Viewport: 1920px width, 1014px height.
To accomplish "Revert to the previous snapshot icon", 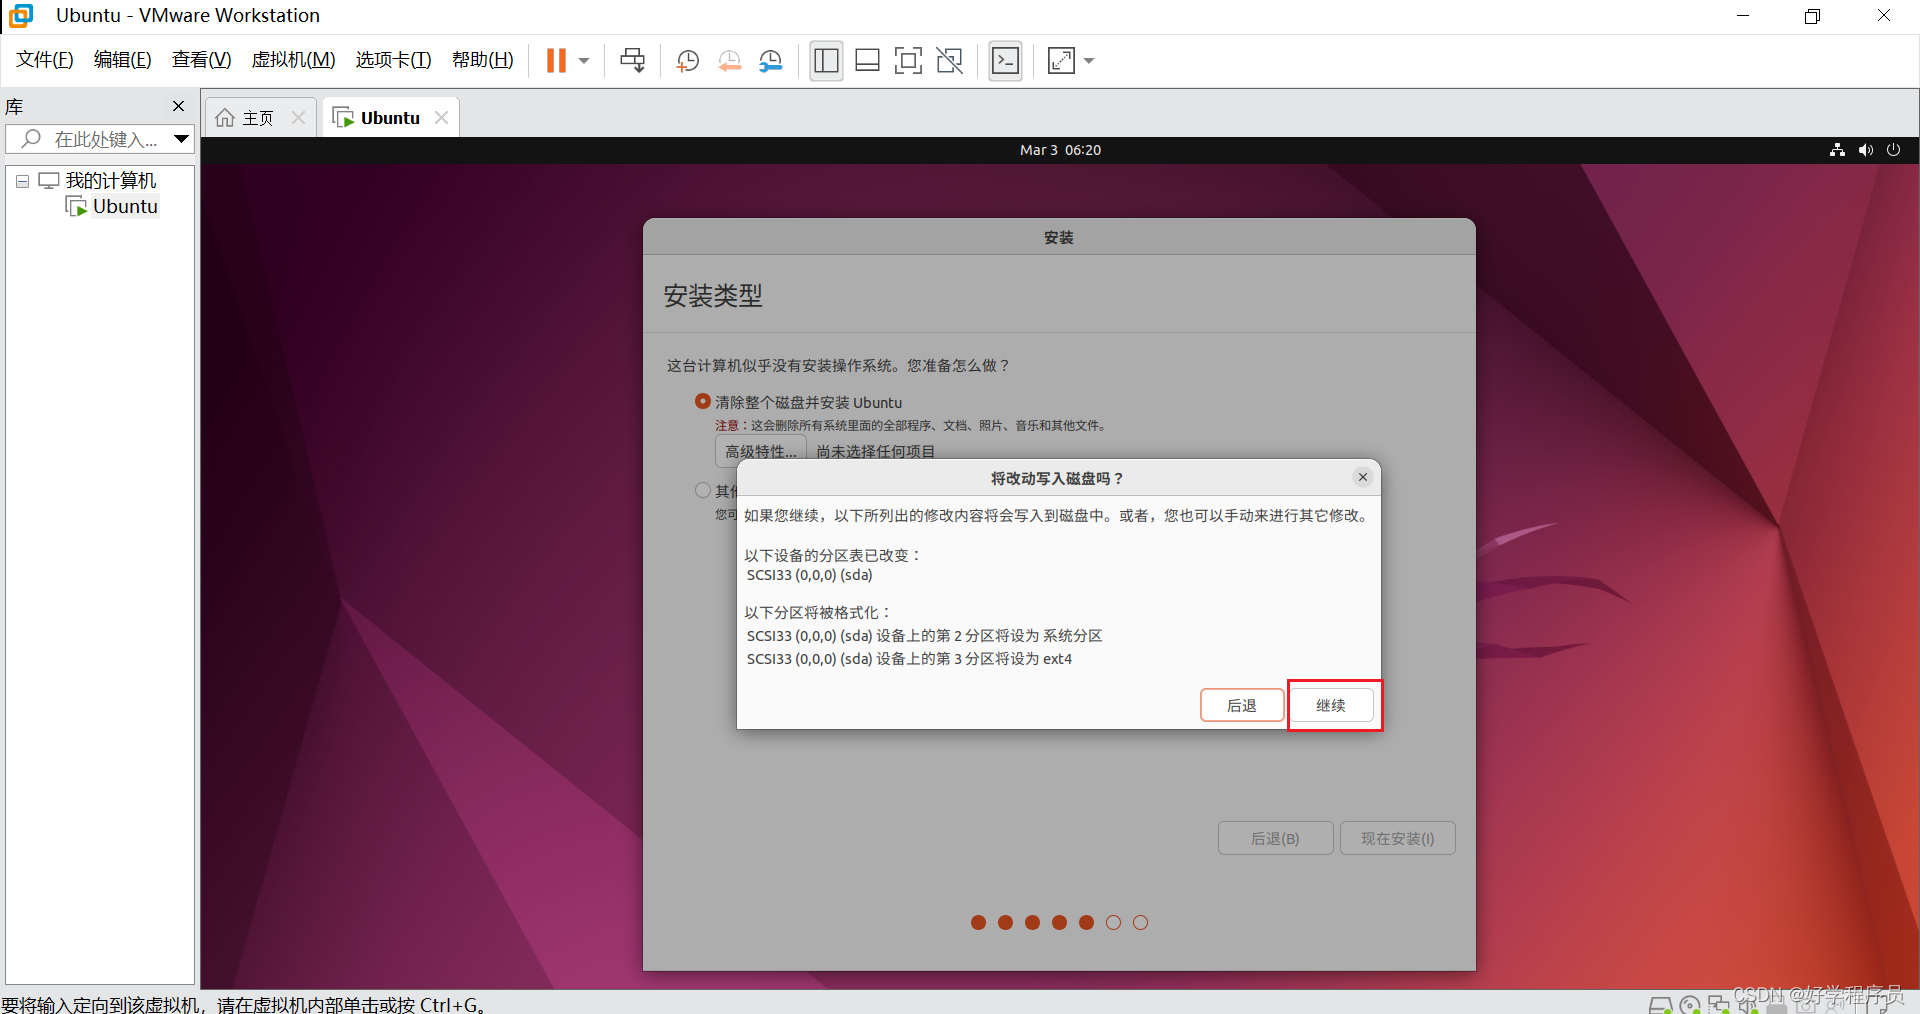I will 730,61.
